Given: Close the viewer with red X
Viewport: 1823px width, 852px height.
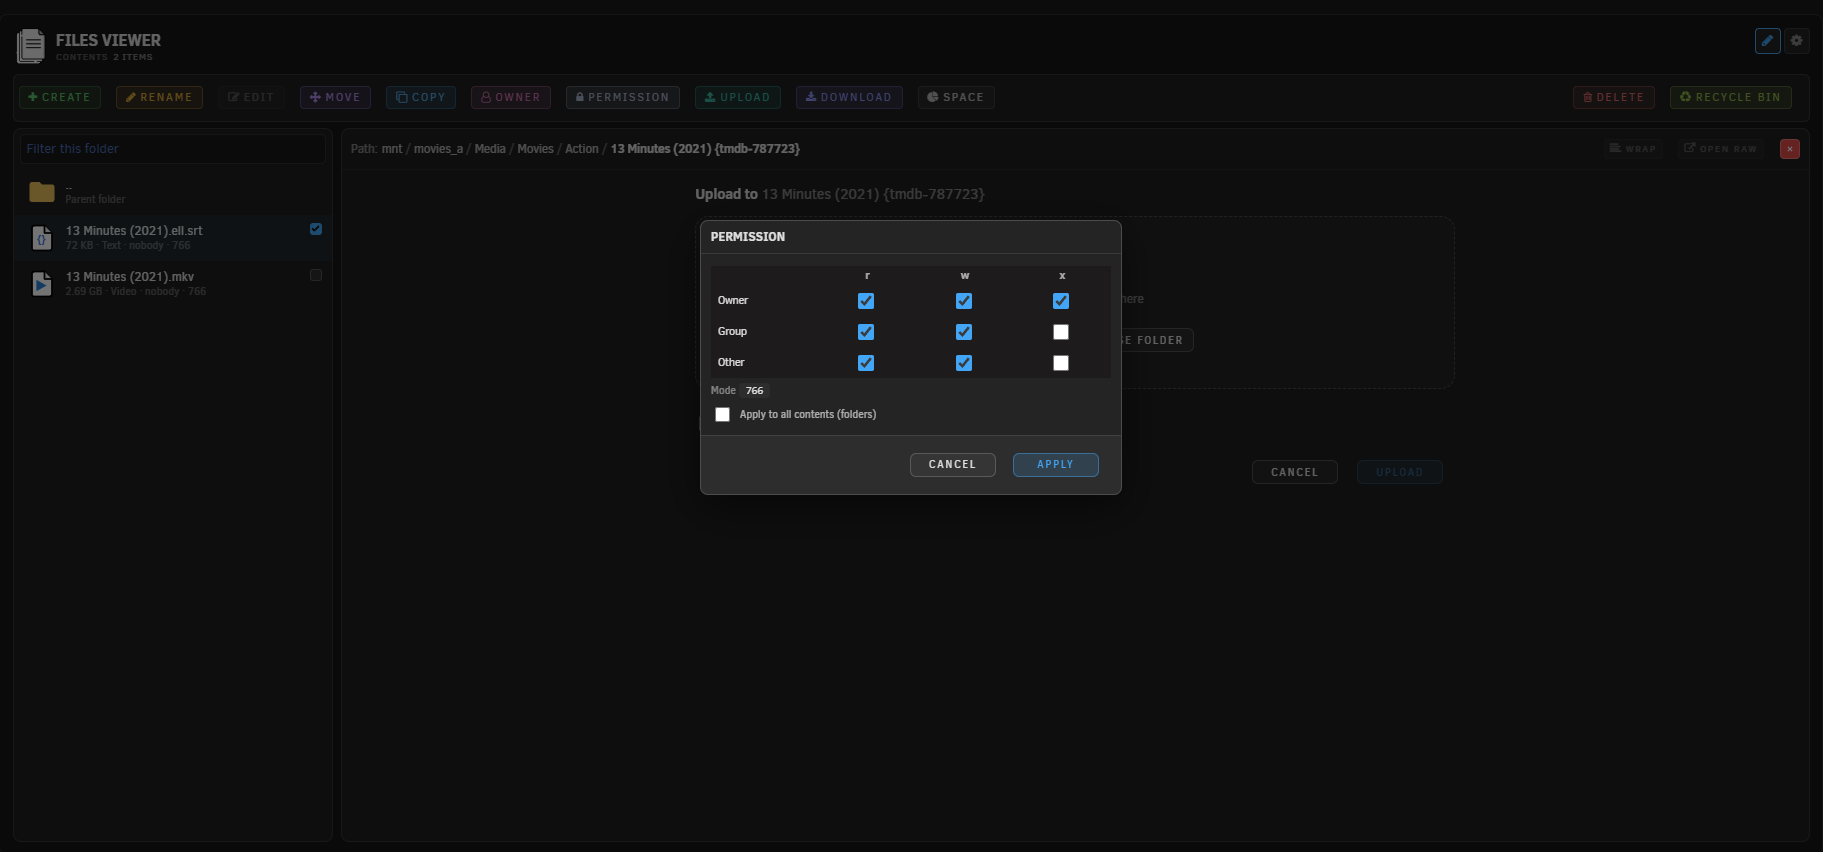Looking at the screenshot, I should (1790, 149).
